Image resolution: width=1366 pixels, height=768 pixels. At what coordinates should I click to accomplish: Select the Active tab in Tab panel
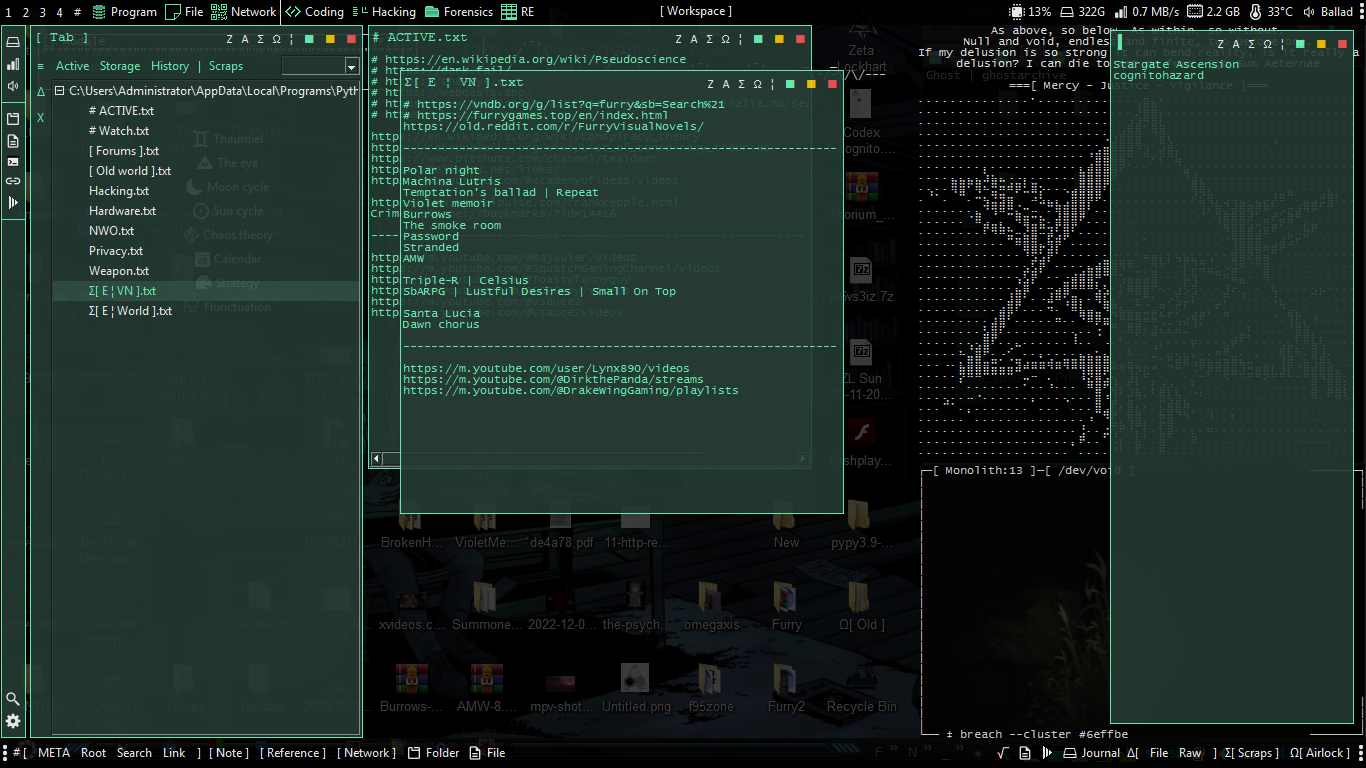(x=72, y=66)
